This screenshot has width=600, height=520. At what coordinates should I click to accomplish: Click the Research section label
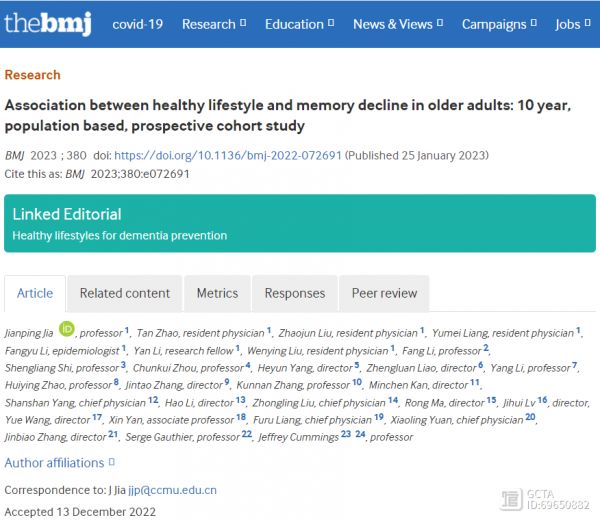coord(33,75)
